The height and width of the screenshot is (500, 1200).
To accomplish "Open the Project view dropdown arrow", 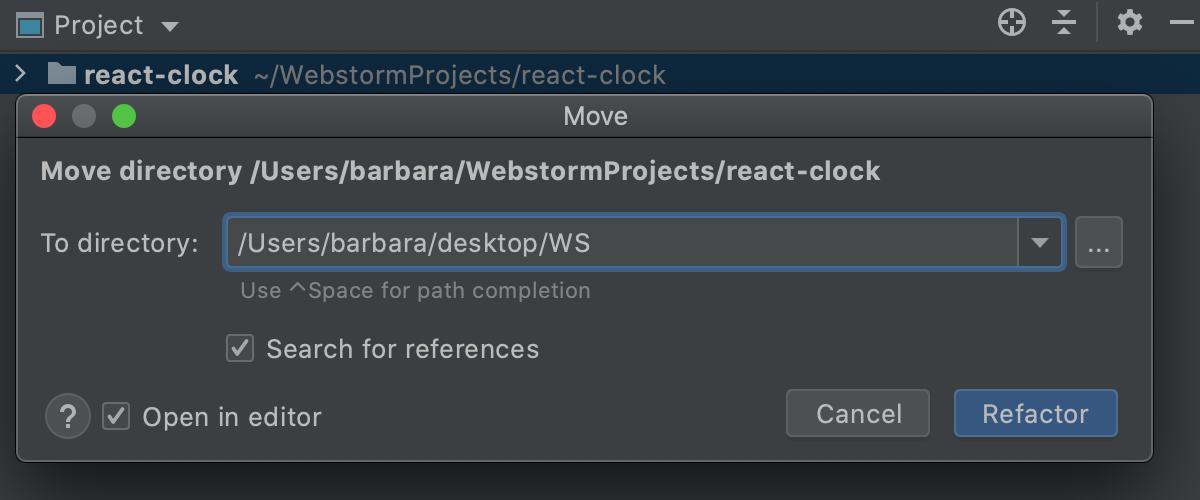I will [x=169, y=26].
